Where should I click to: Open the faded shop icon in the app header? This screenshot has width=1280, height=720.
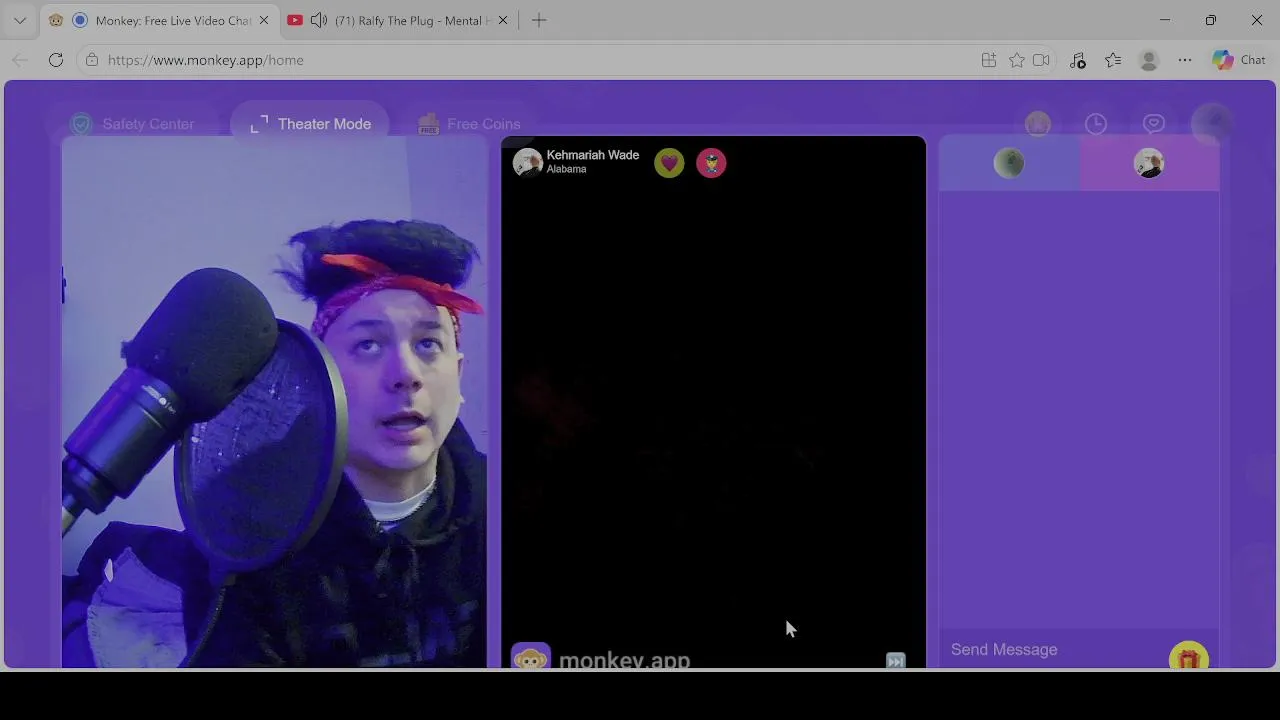1037,124
